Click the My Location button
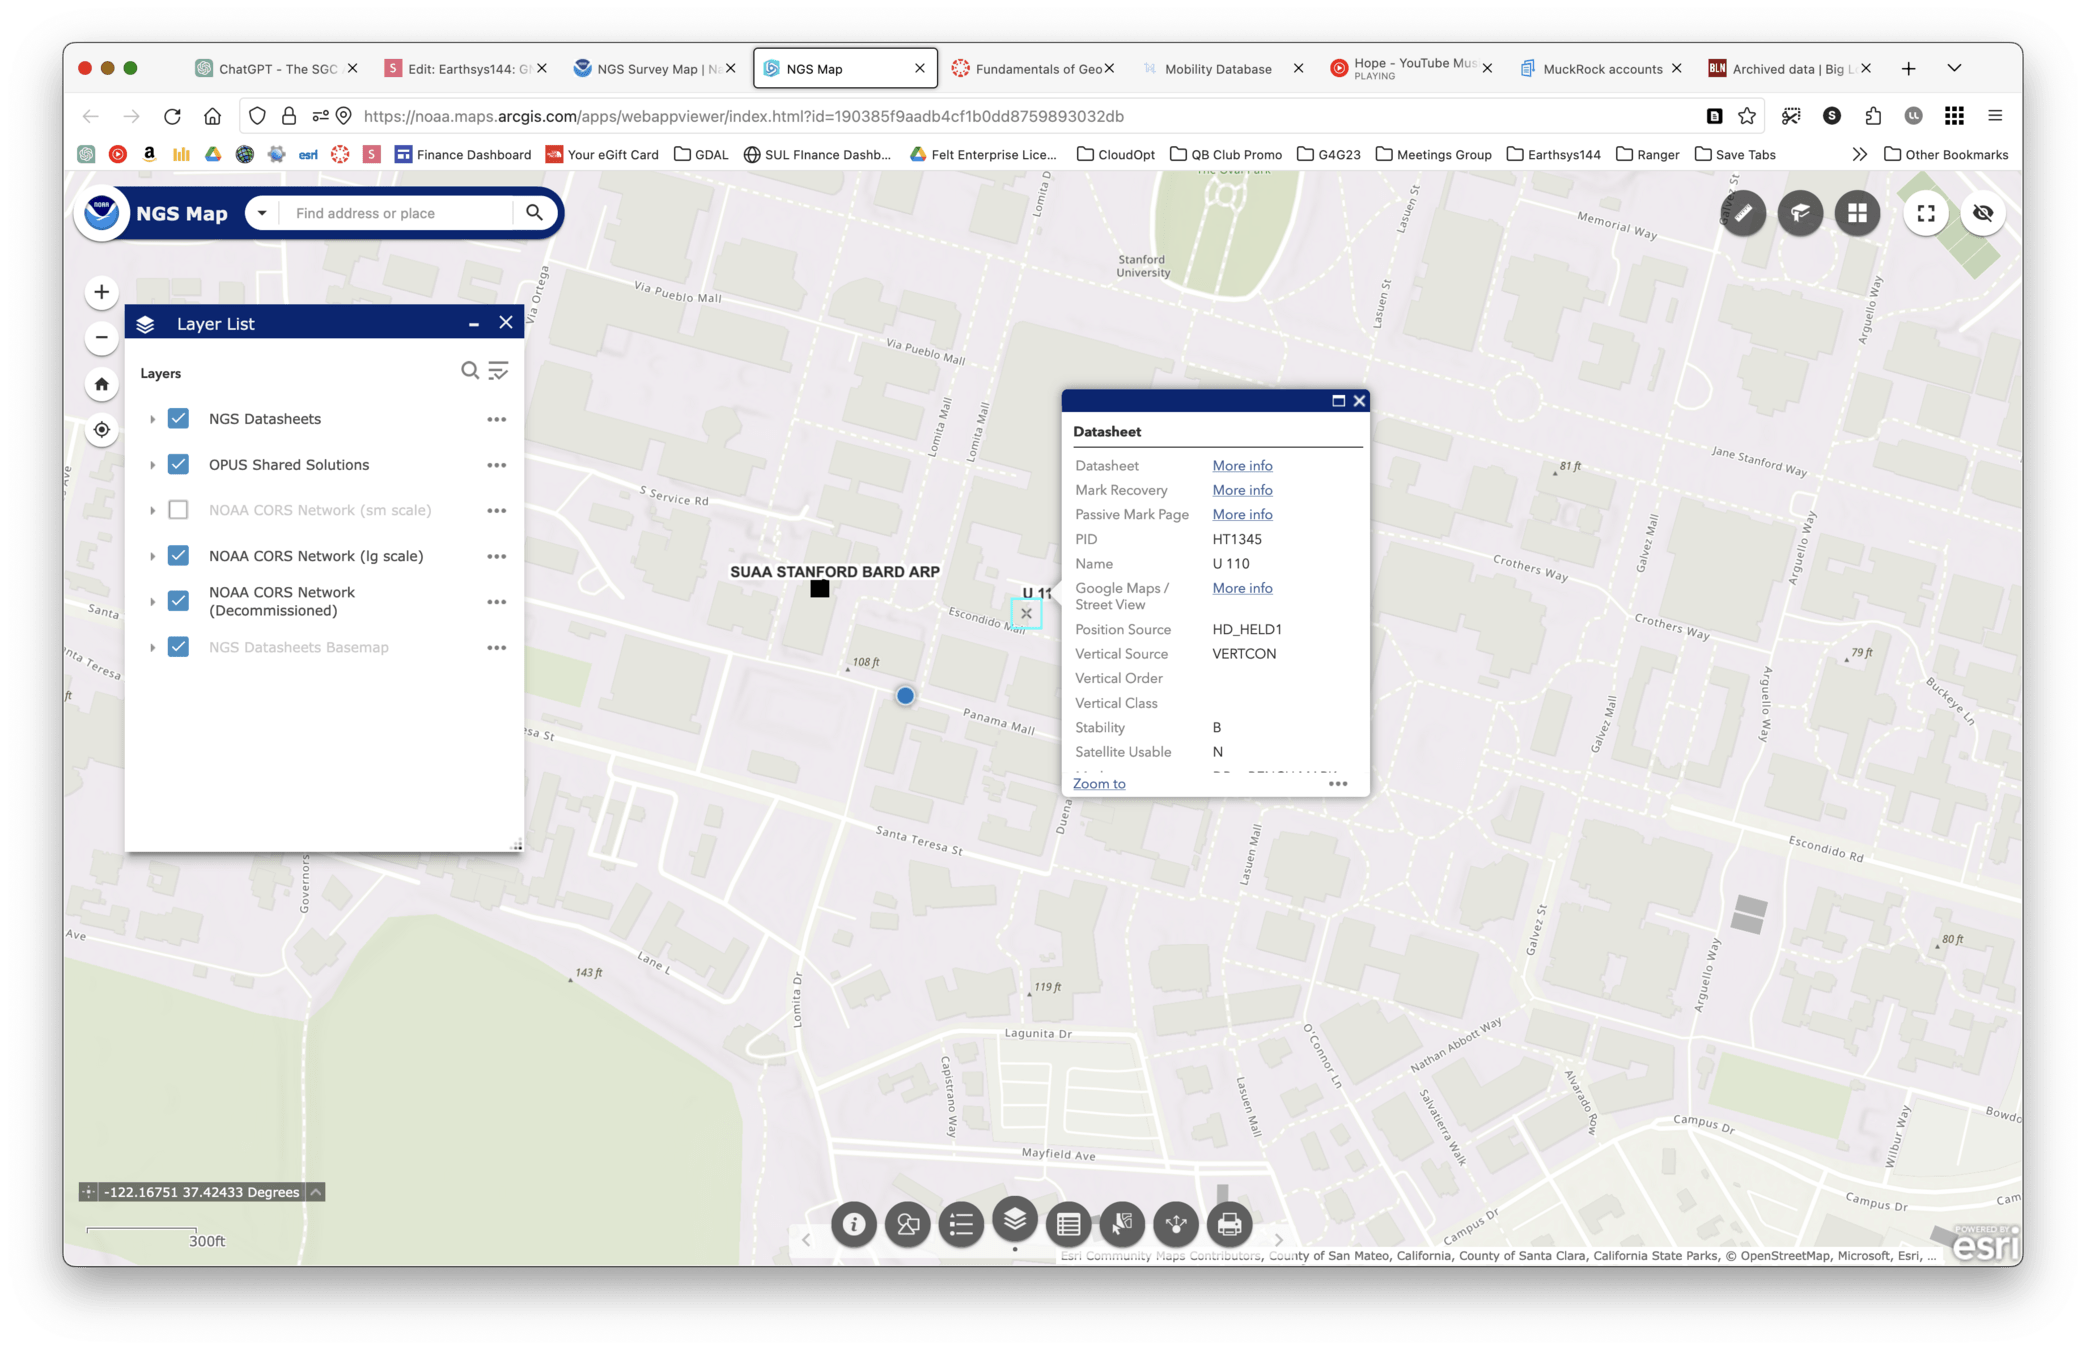2086x1350 pixels. coord(101,430)
